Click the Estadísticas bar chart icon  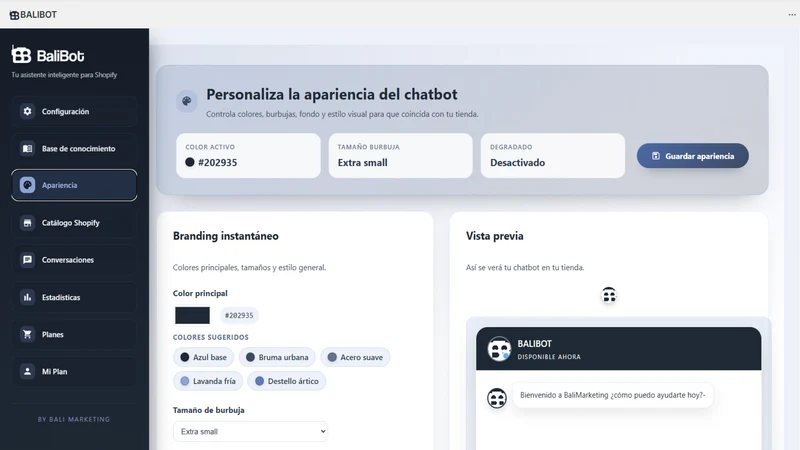coord(28,297)
